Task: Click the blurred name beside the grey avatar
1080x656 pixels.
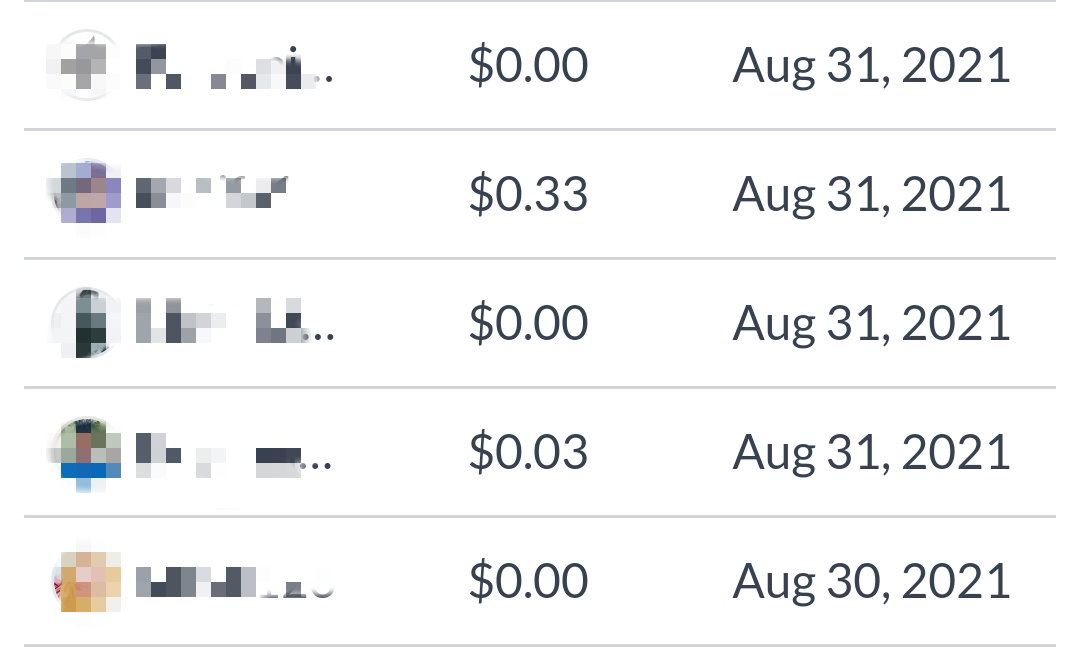Action: point(234,66)
